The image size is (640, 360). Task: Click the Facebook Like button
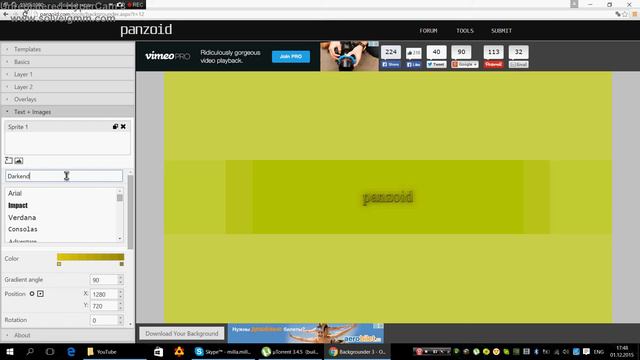pyautogui.click(x=413, y=64)
